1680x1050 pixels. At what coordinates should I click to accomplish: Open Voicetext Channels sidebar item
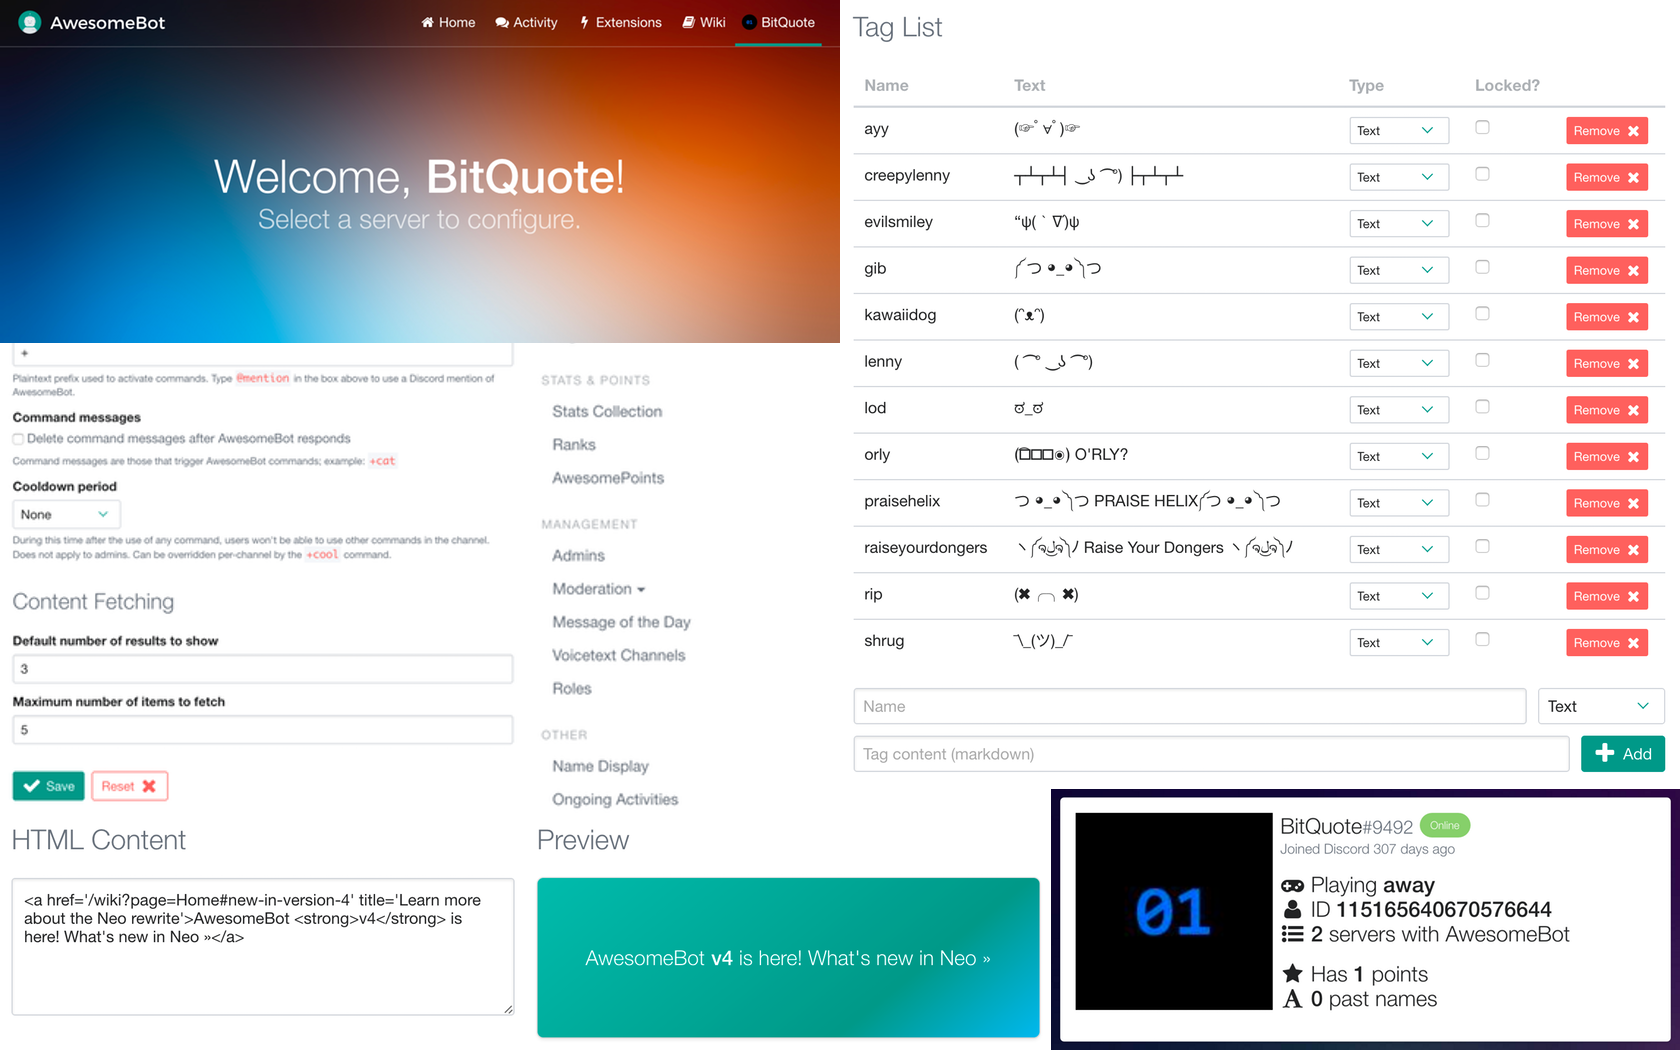pos(618,656)
